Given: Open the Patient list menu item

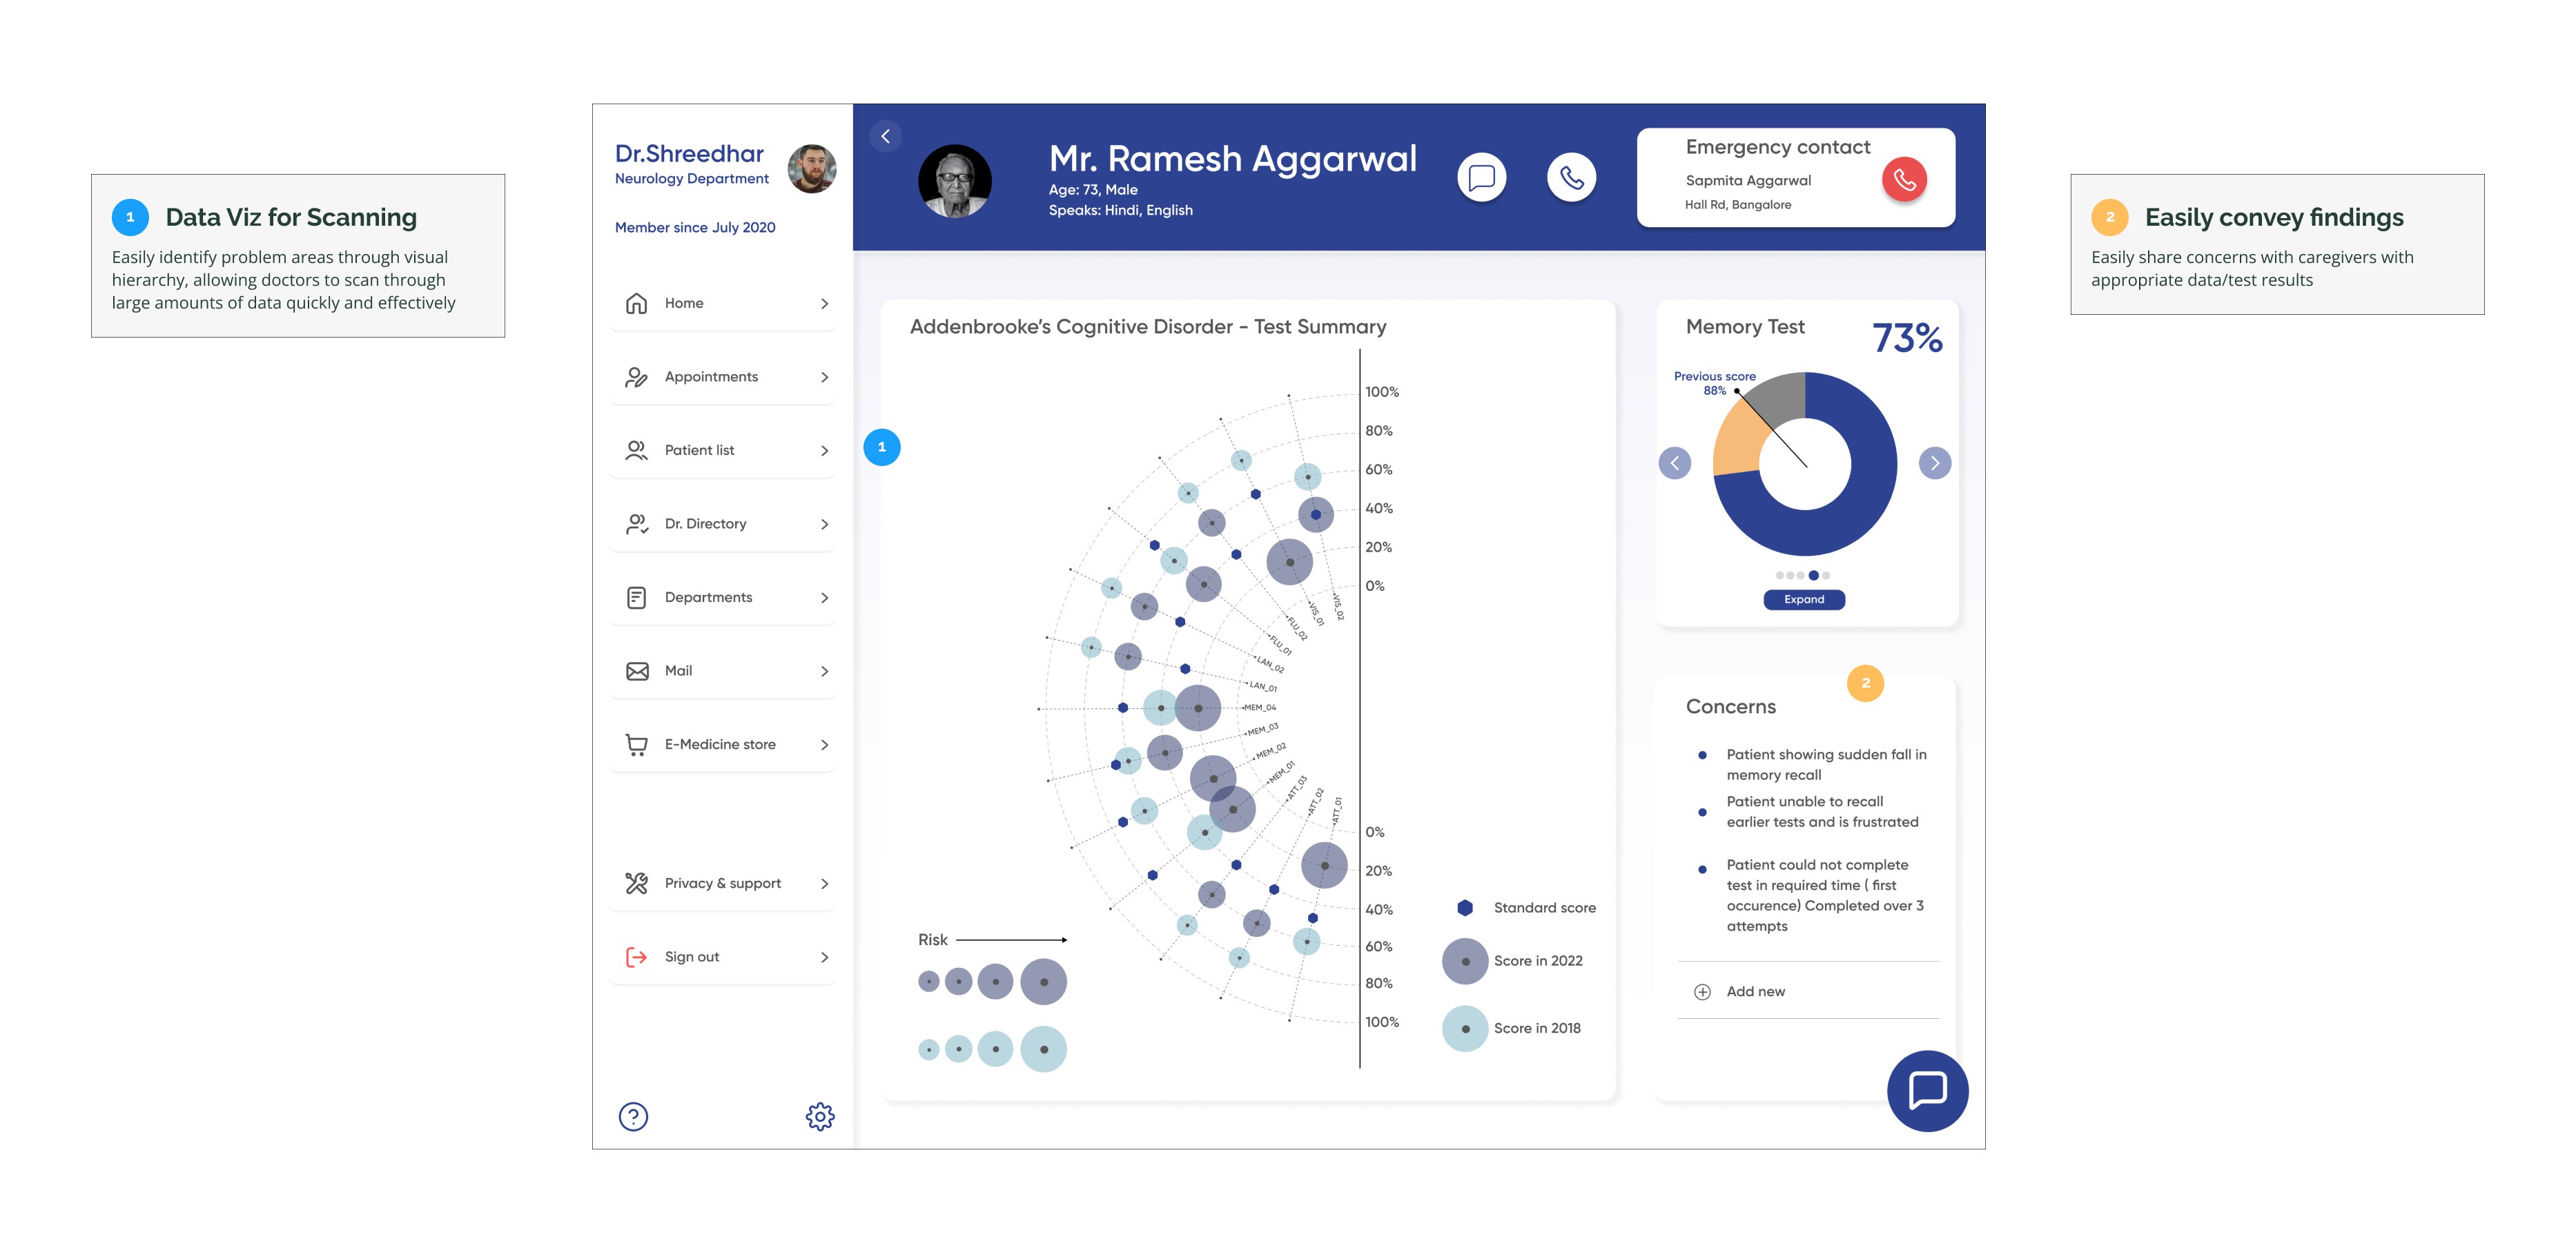Looking at the screenshot, I should (x=699, y=451).
